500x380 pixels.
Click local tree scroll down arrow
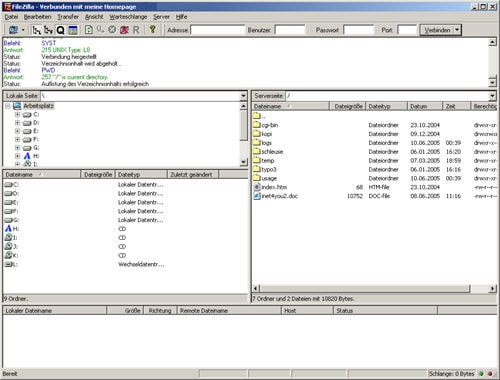(243, 162)
